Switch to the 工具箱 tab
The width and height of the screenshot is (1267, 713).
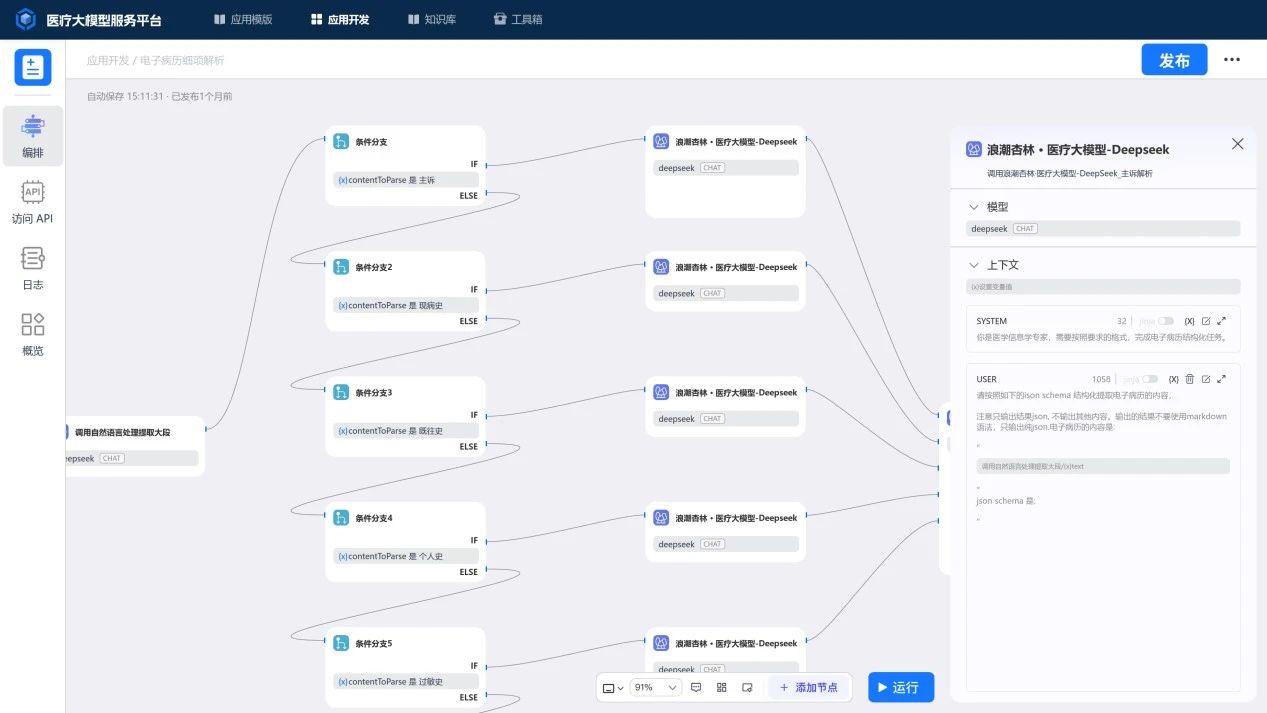tap(518, 19)
